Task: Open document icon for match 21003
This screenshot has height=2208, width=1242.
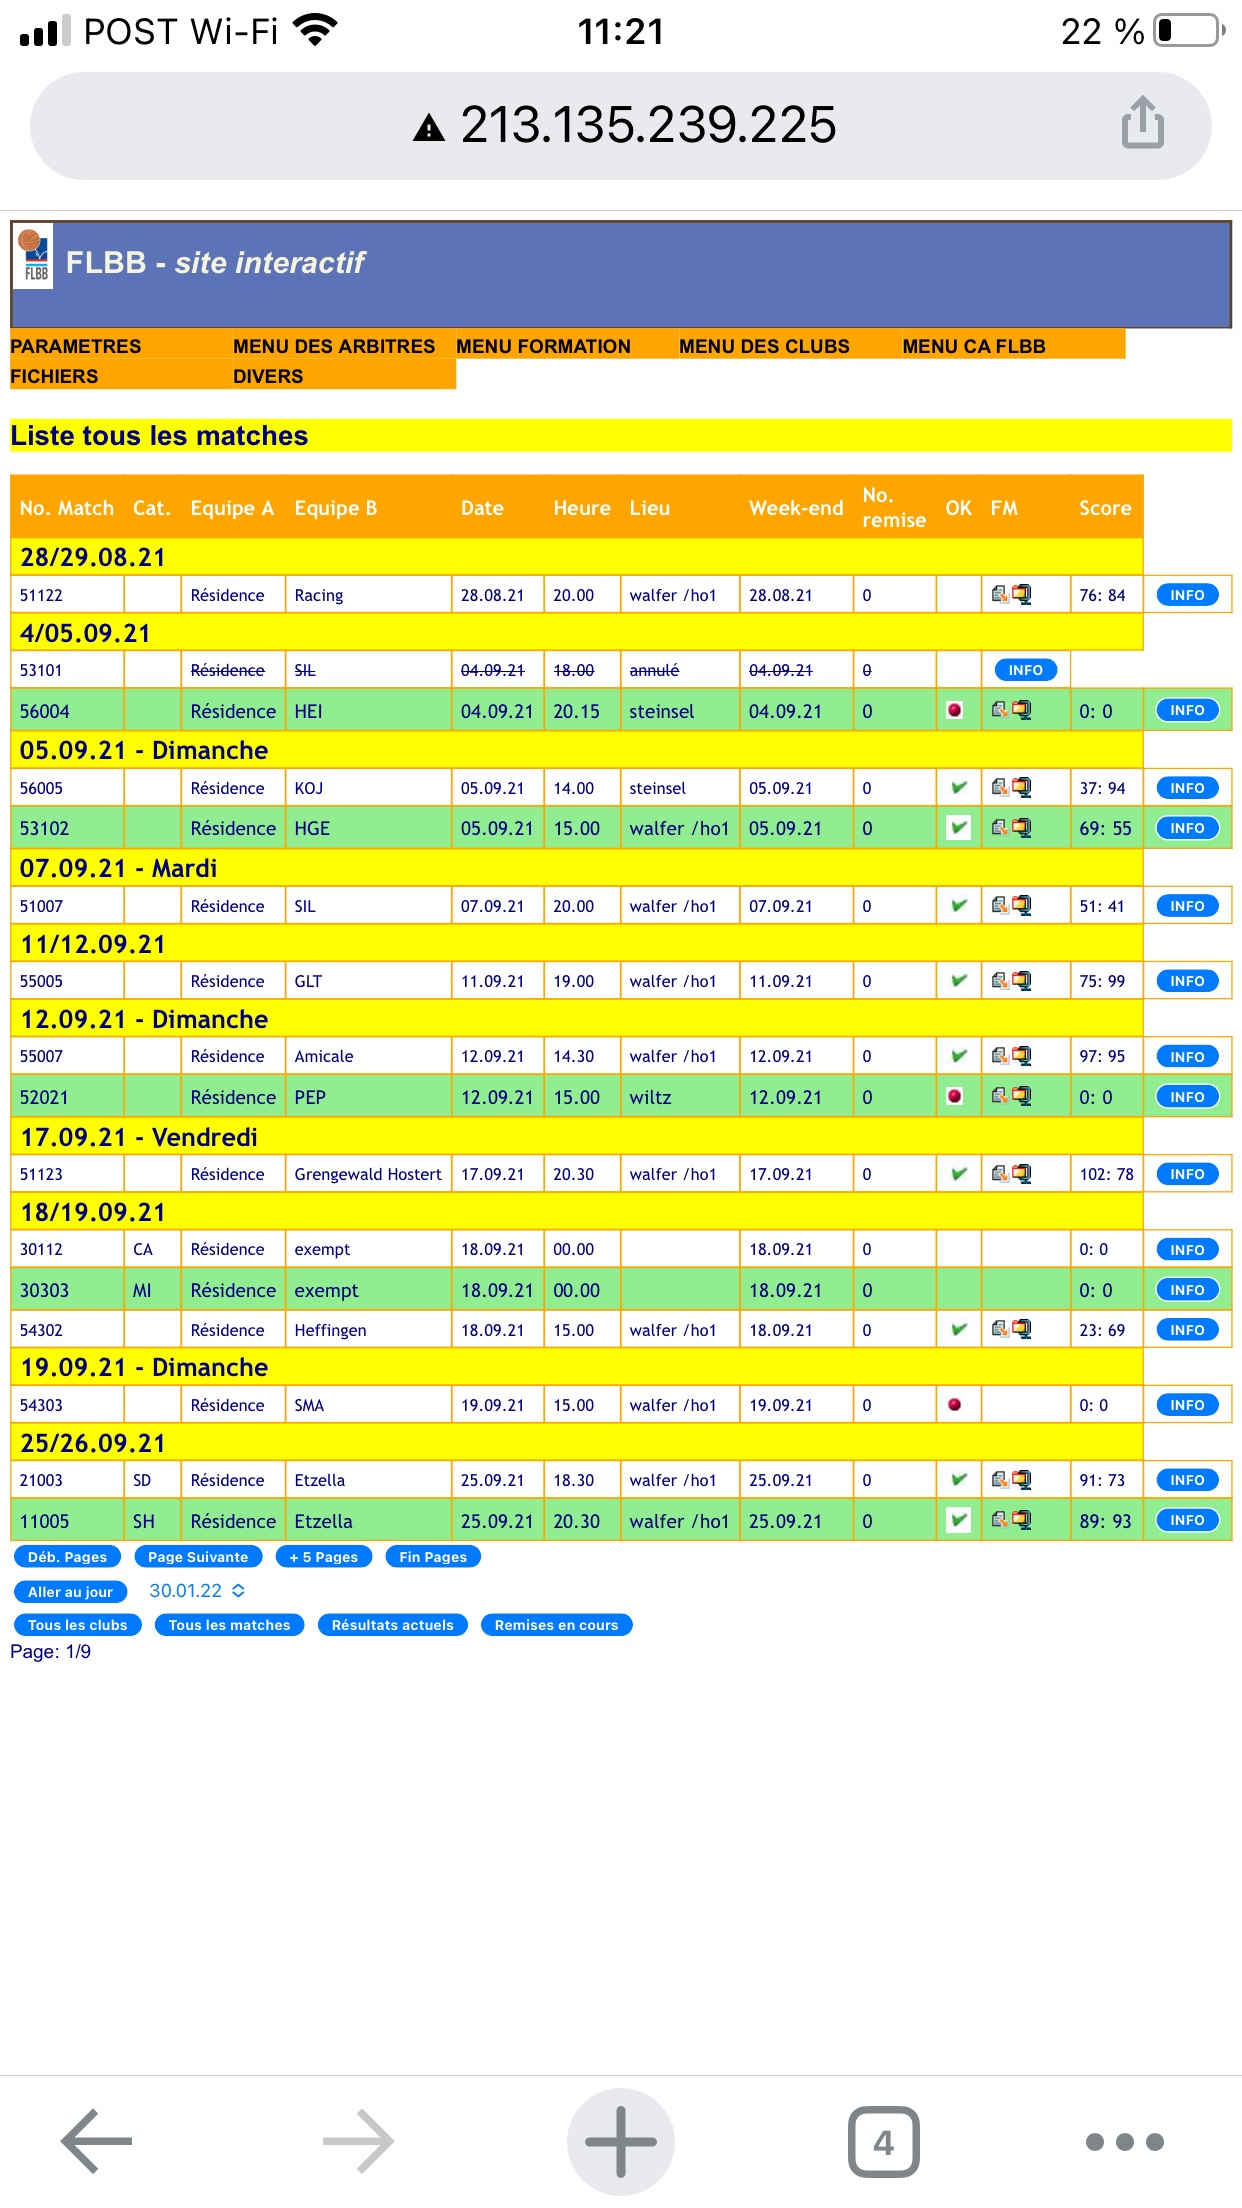Action: [x=999, y=1479]
